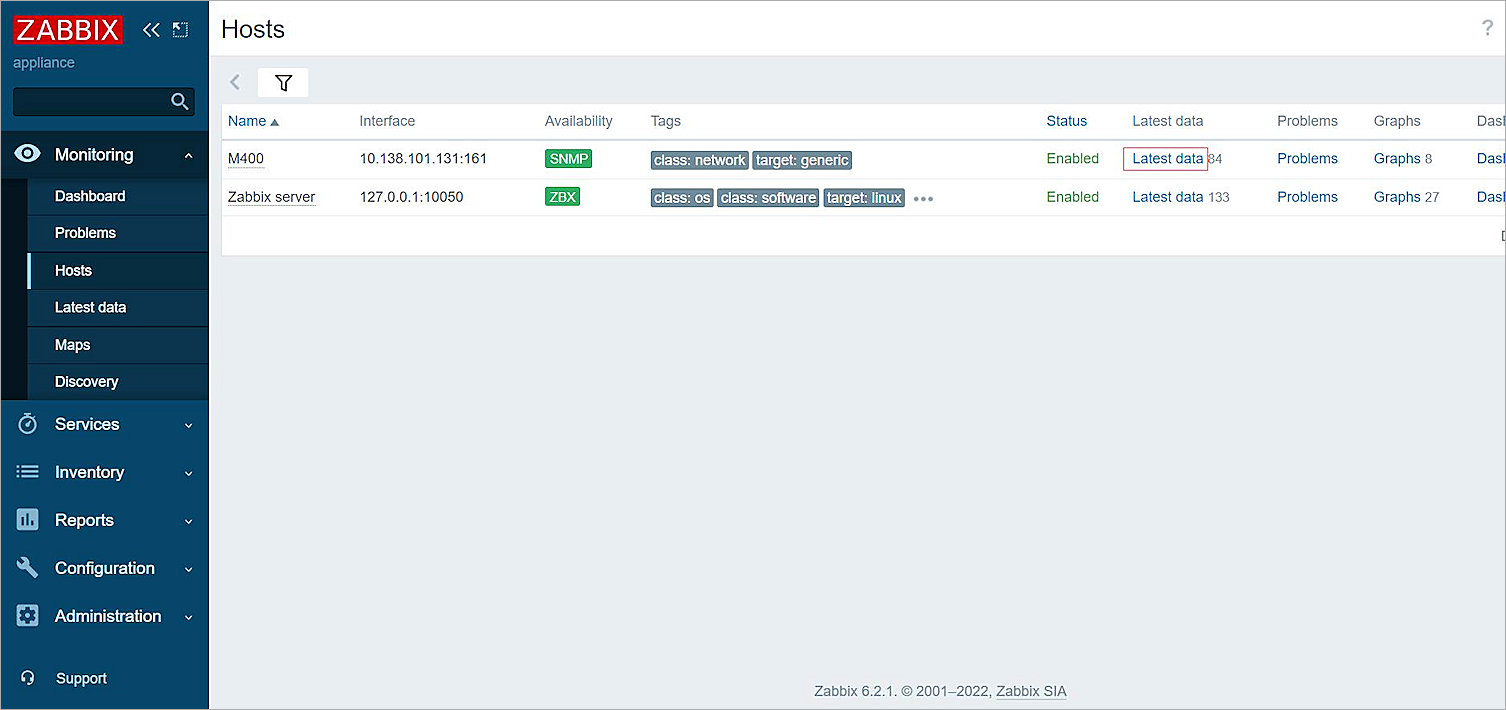Expand the Configuration menu section
1506x710 pixels.
tap(105, 568)
